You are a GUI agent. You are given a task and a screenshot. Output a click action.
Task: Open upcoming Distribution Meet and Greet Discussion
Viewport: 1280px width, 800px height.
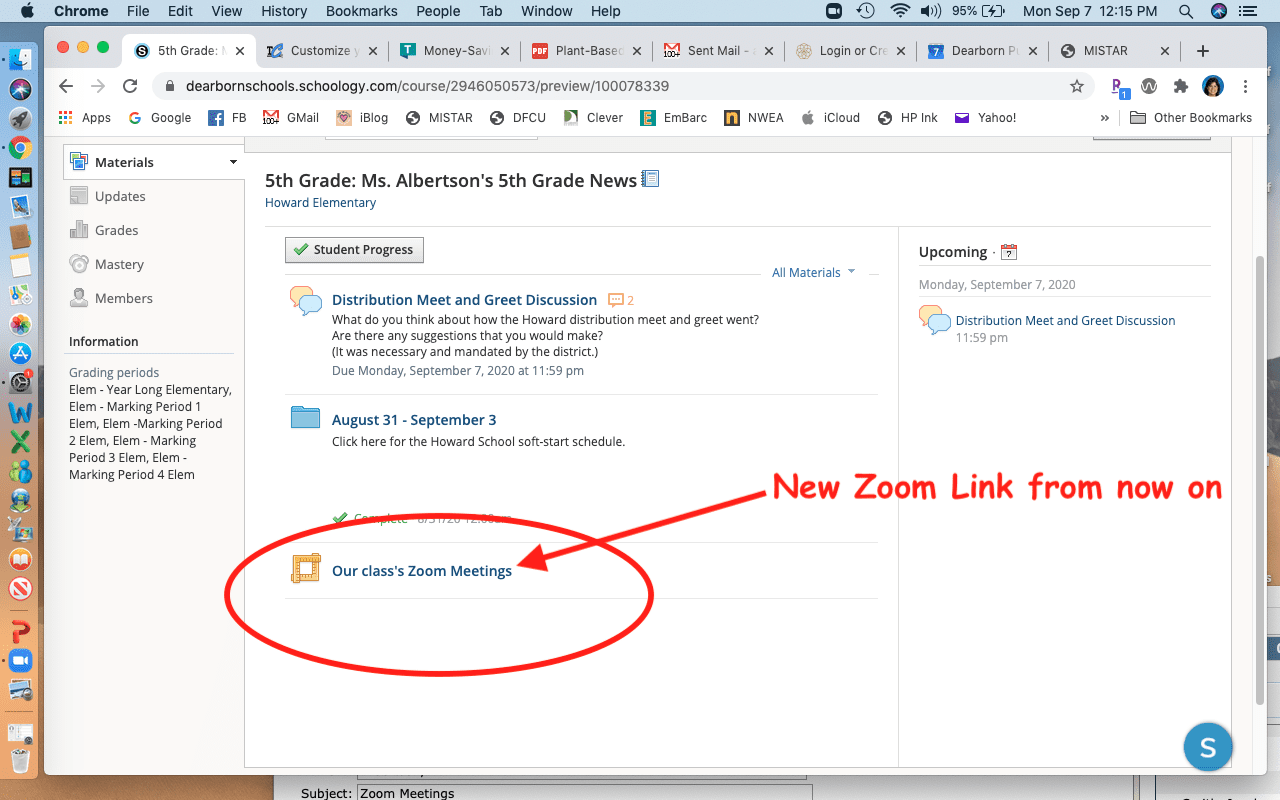1065,321
